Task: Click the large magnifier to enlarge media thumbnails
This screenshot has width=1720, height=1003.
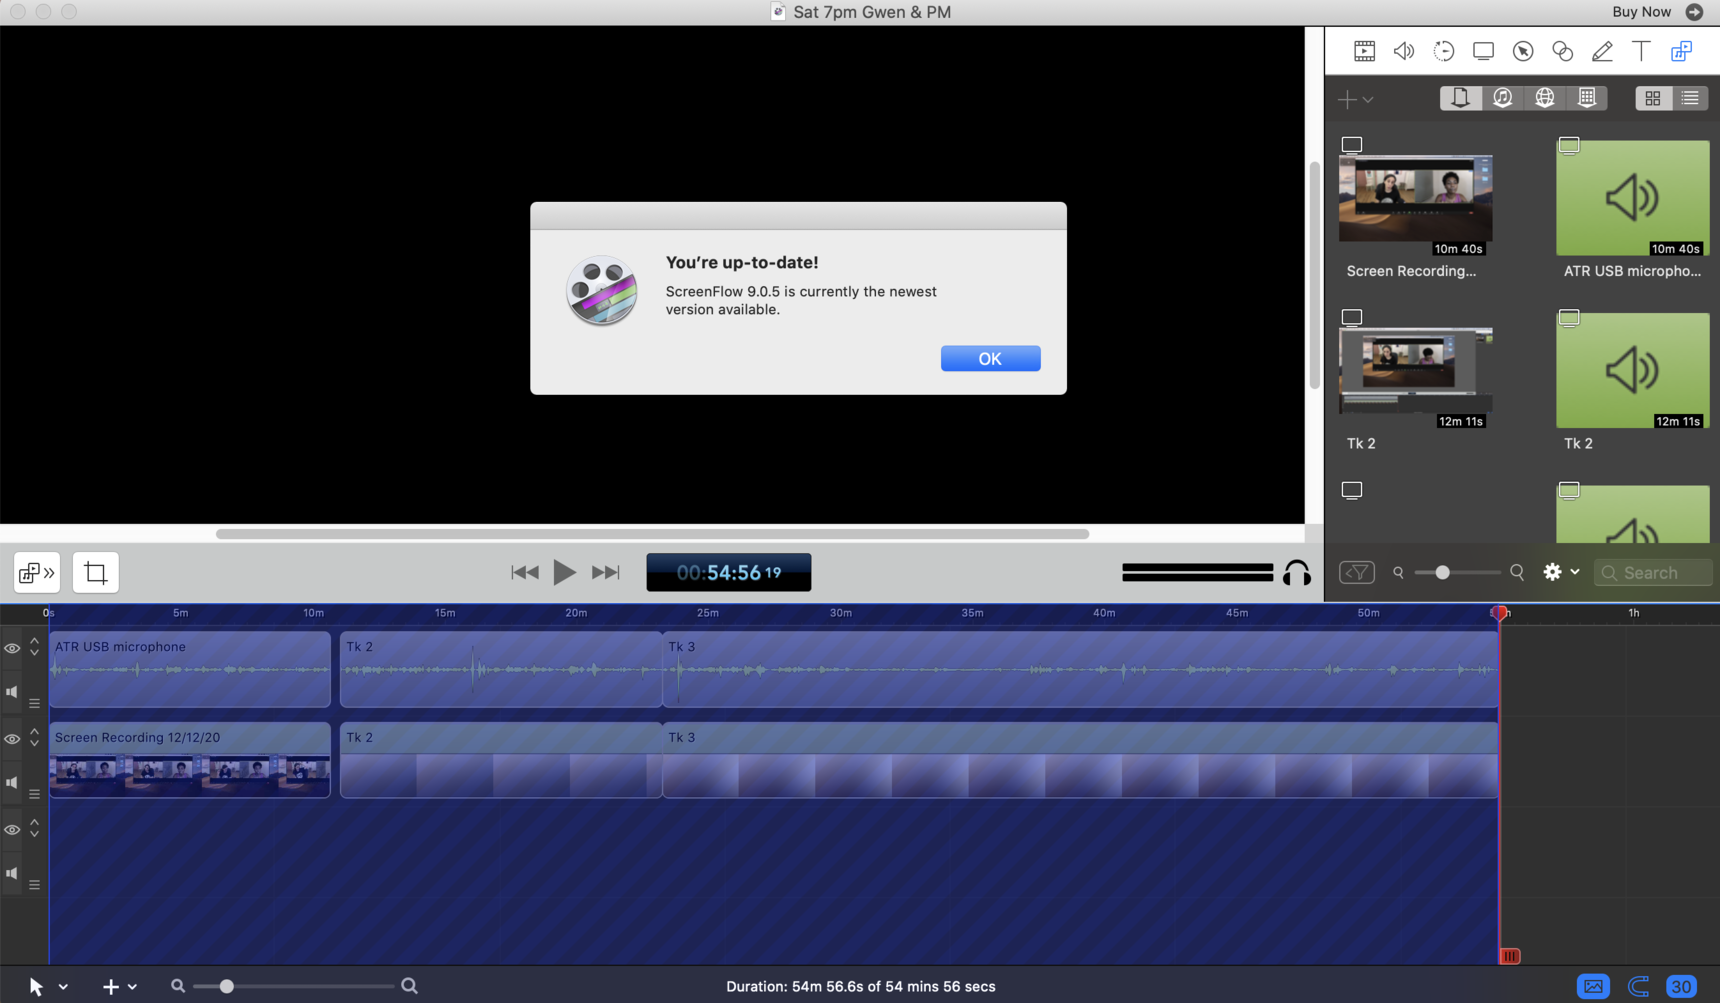Action: tap(1517, 572)
